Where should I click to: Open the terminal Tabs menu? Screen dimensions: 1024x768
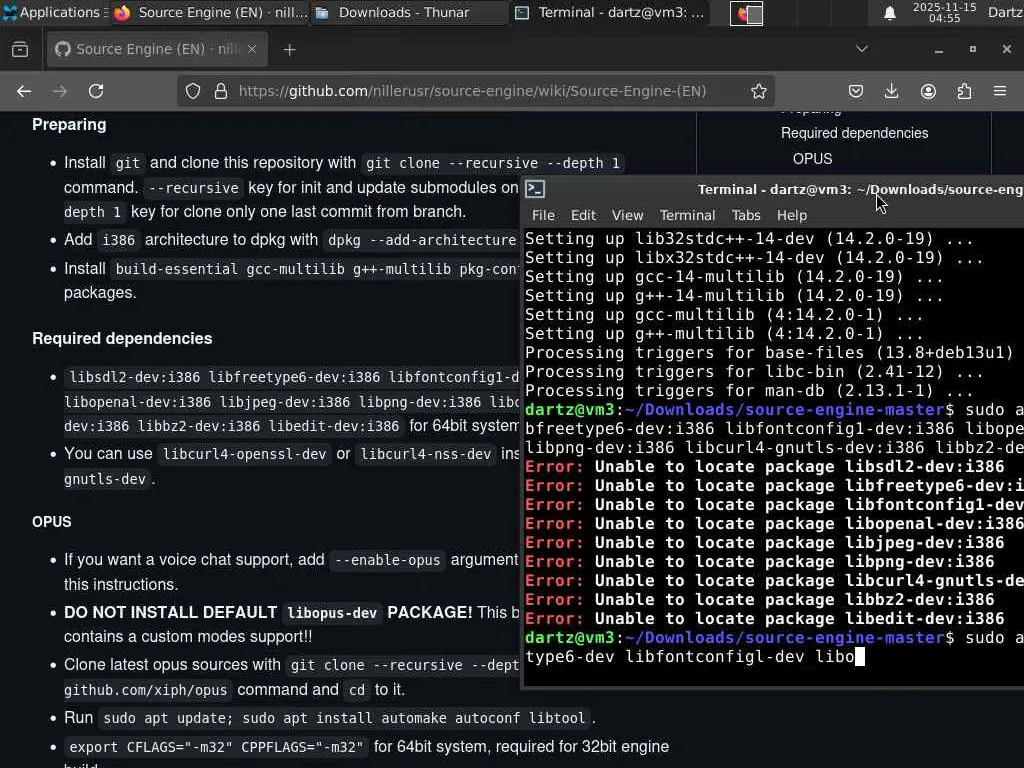pos(746,216)
